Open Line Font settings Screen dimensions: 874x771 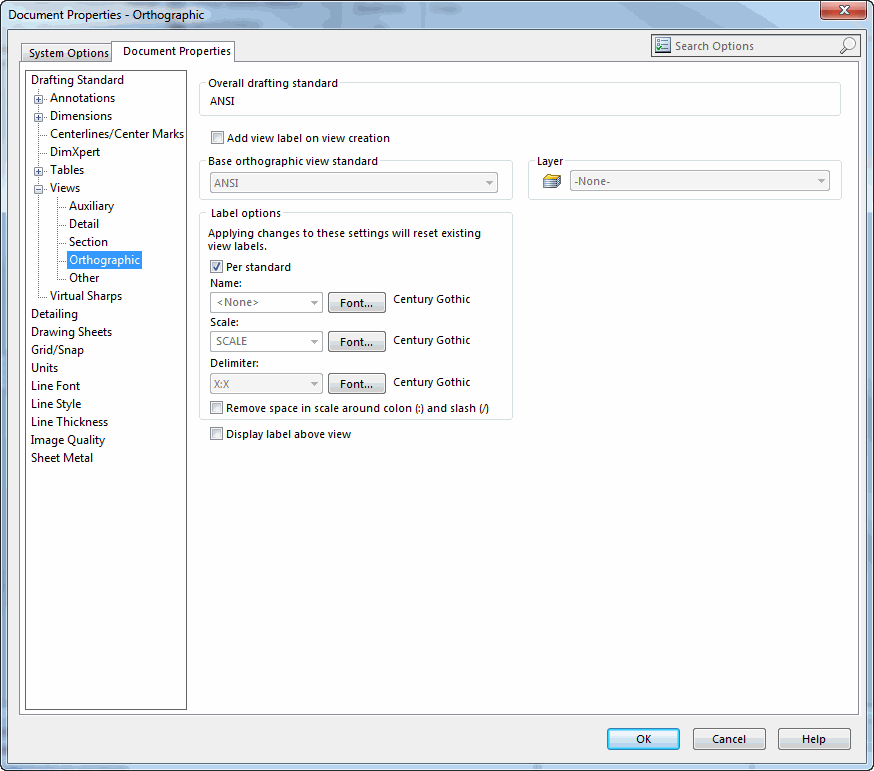[x=56, y=386]
